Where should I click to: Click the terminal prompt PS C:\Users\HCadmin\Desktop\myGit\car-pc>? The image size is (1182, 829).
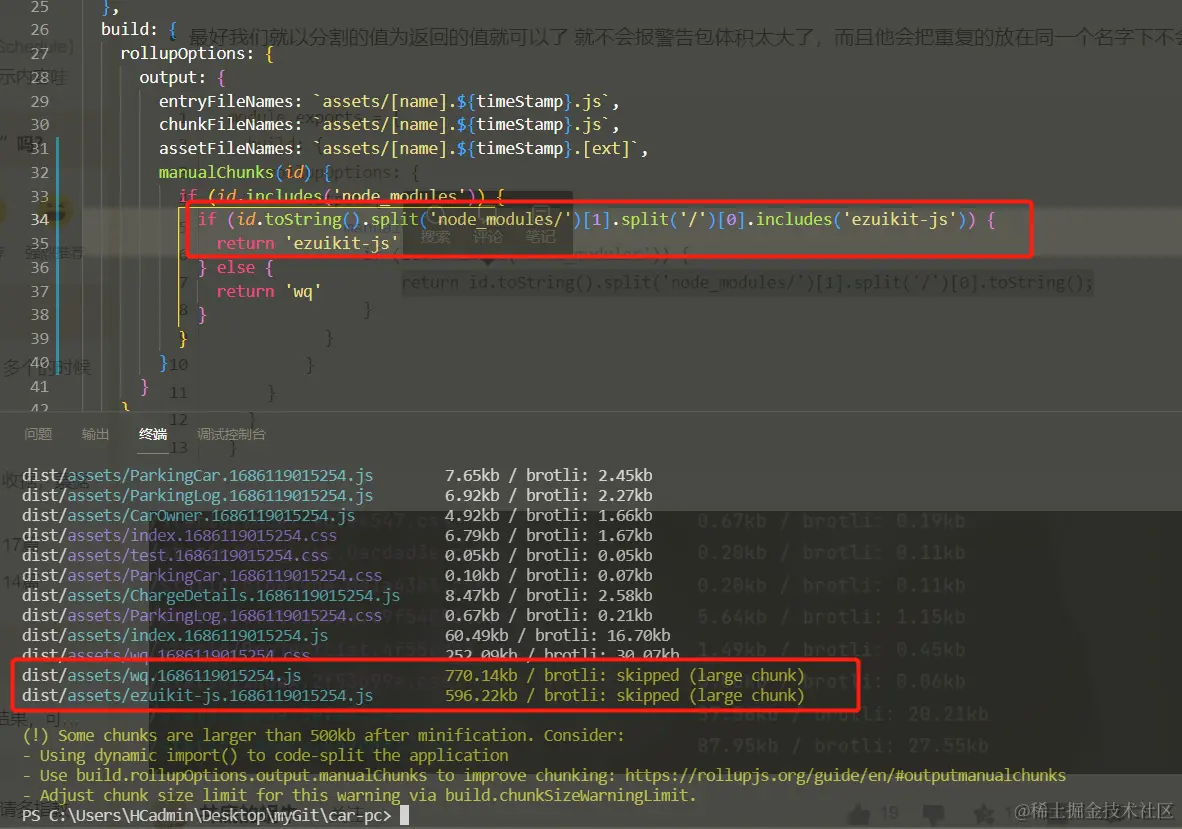coord(207,815)
